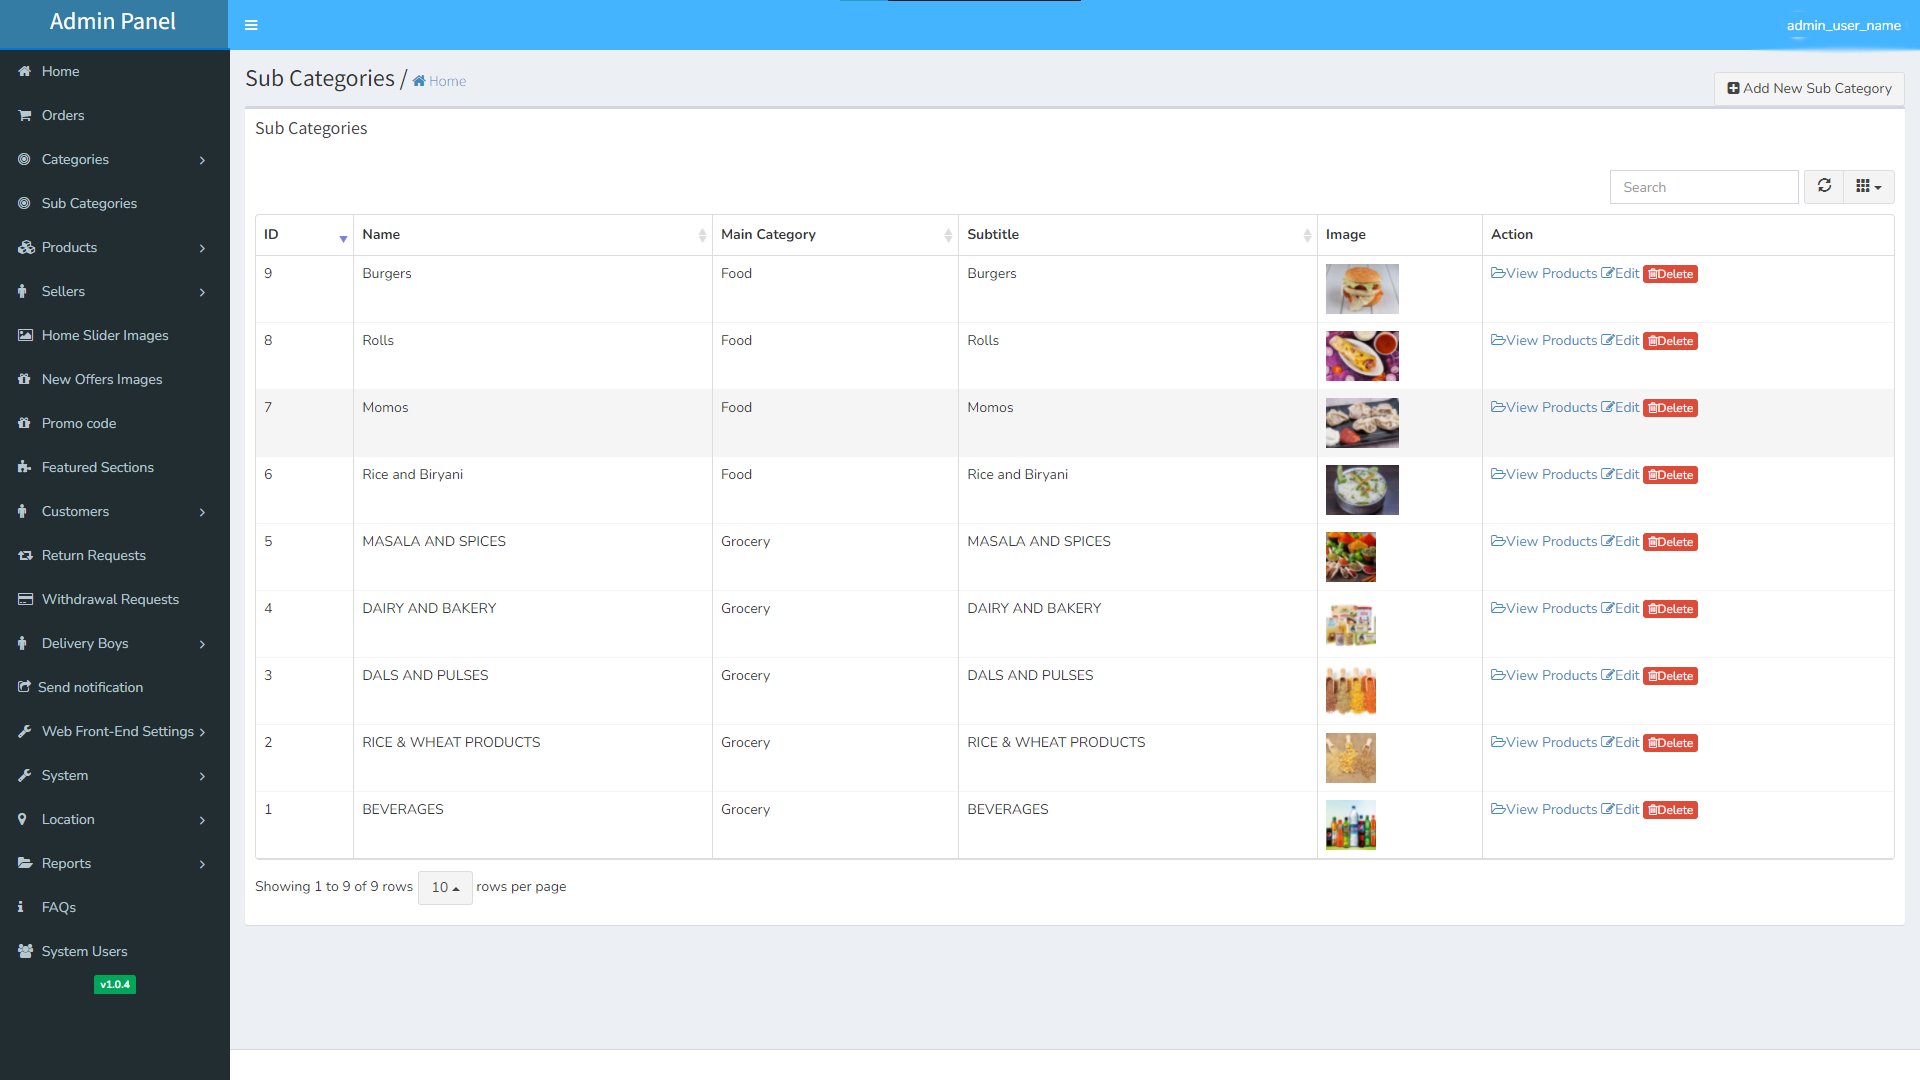The width and height of the screenshot is (1920, 1080).
Task: Click the Home breadcrumb house icon
Action: tap(419, 81)
